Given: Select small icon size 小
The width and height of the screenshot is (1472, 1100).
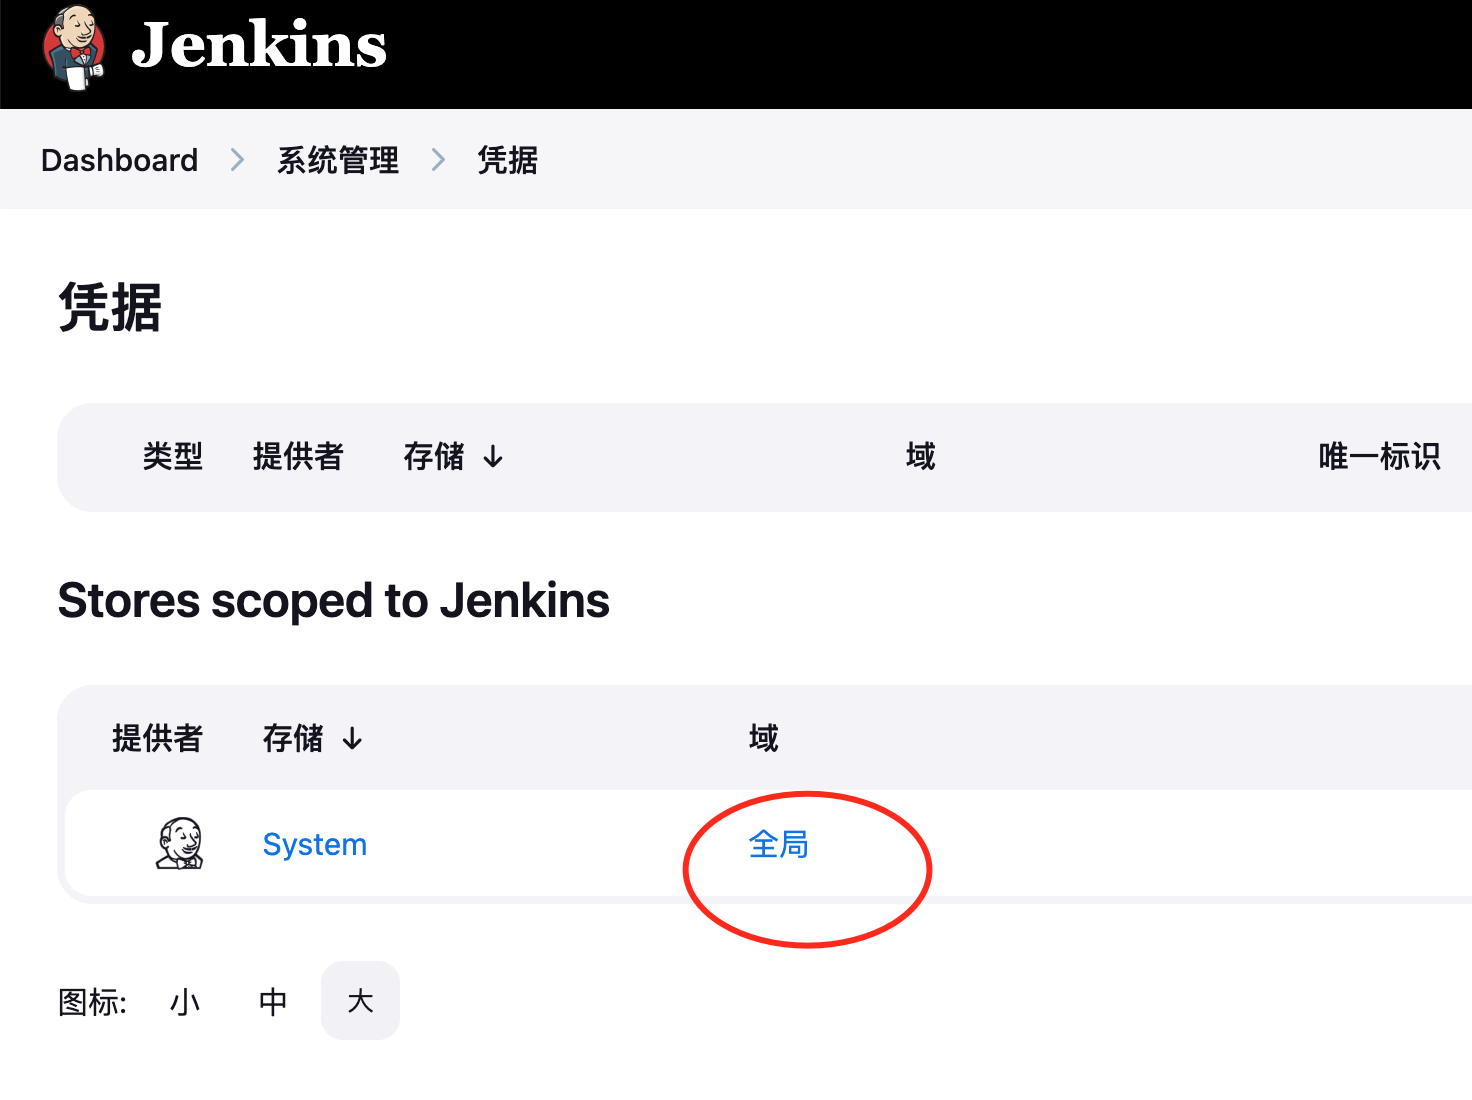Looking at the screenshot, I should [x=185, y=1001].
